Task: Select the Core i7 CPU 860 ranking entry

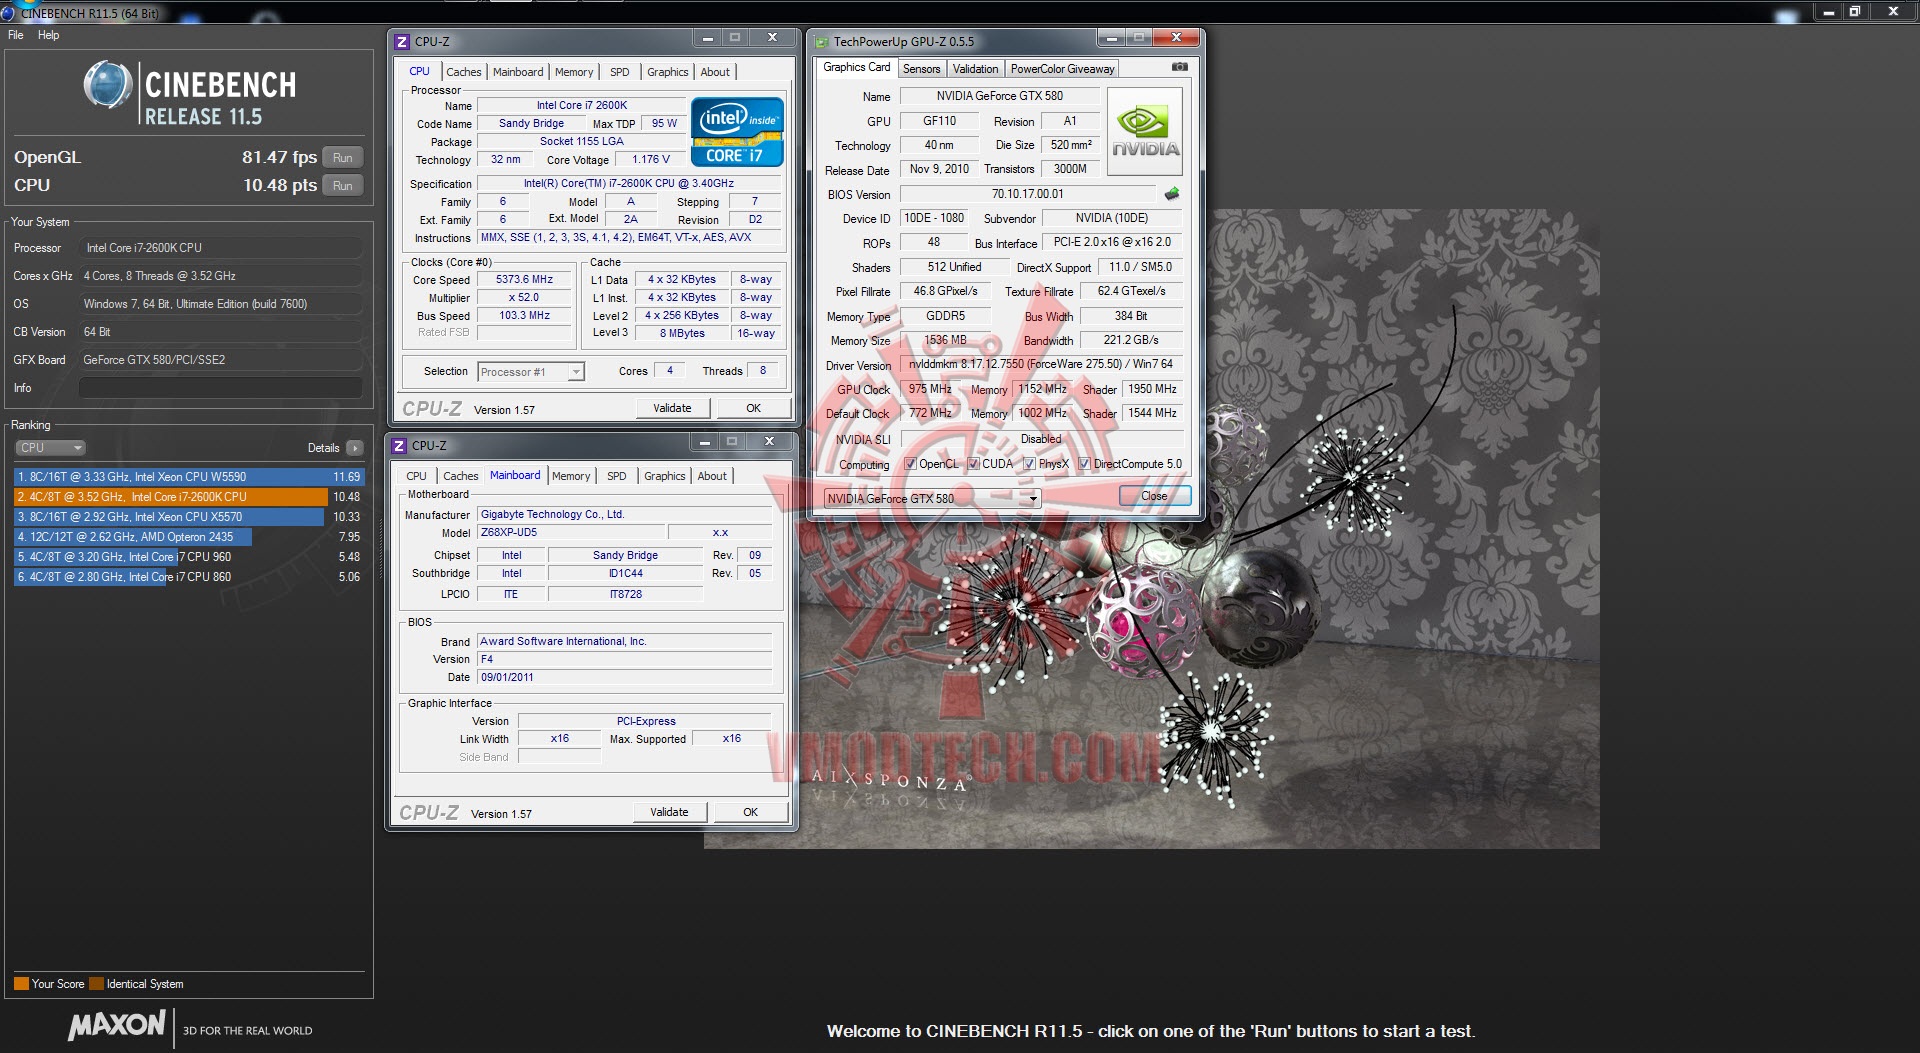Action: point(188,577)
